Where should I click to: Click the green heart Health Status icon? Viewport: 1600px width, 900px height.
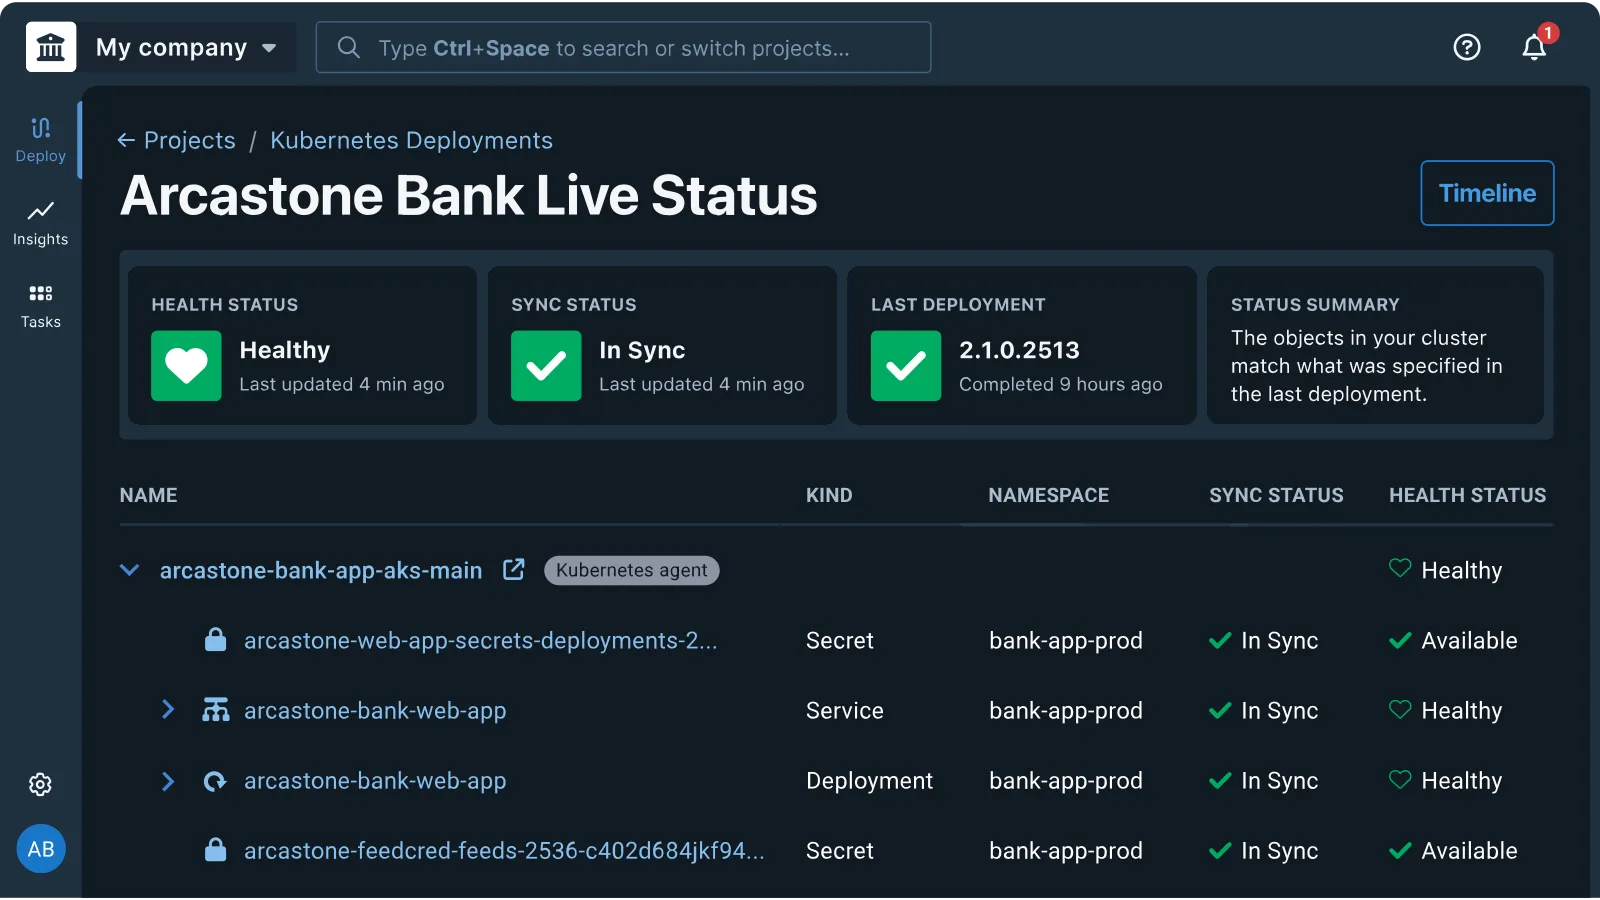click(x=186, y=366)
